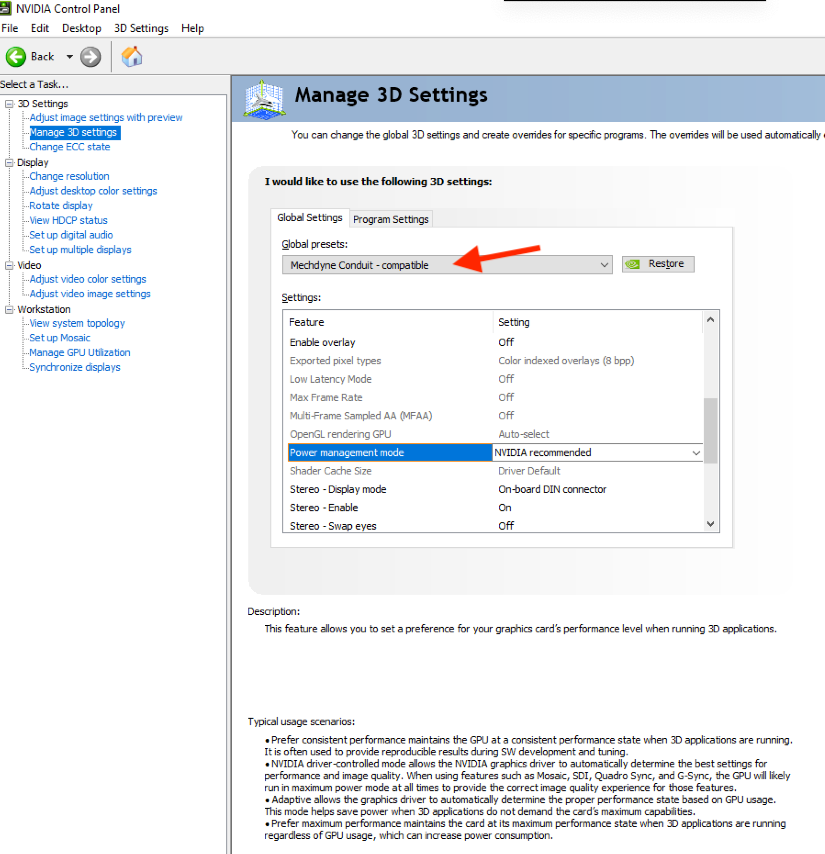This screenshot has height=854, width=825.
Task: Open the Help menu
Action: click(192, 28)
